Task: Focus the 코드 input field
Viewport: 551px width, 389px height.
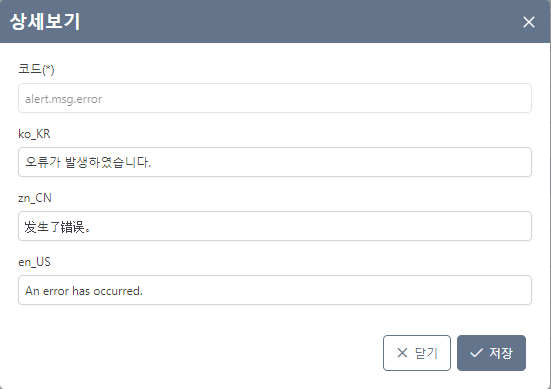Action: pyautogui.click(x=275, y=98)
